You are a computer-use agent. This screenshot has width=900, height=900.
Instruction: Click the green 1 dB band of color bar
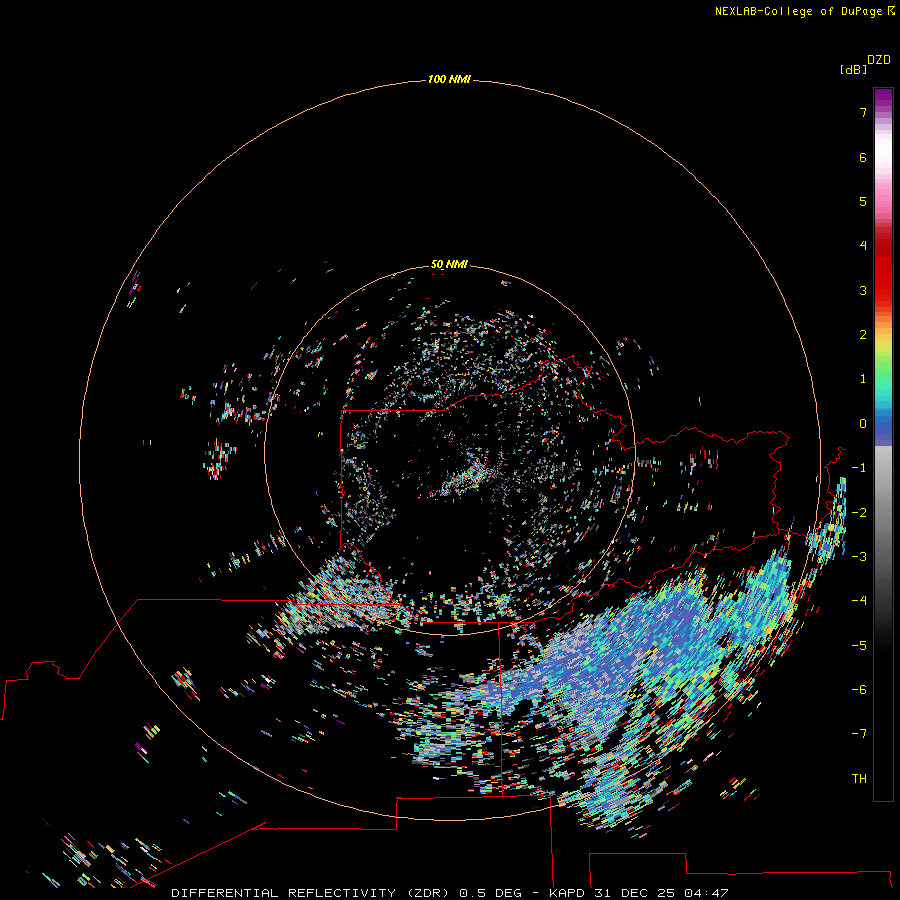[x=883, y=374]
